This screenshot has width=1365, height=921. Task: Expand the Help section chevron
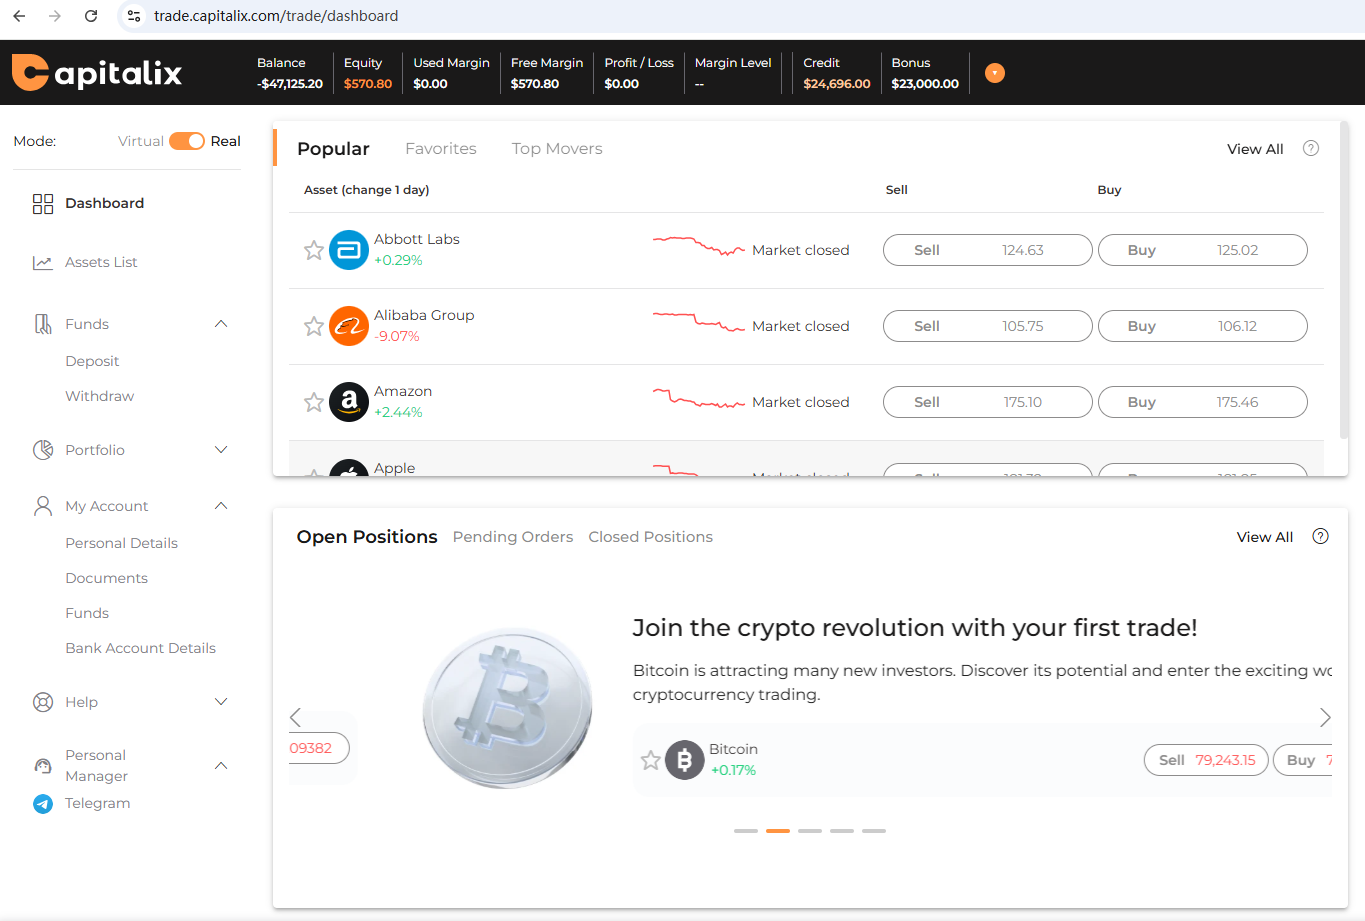coord(222,702)
